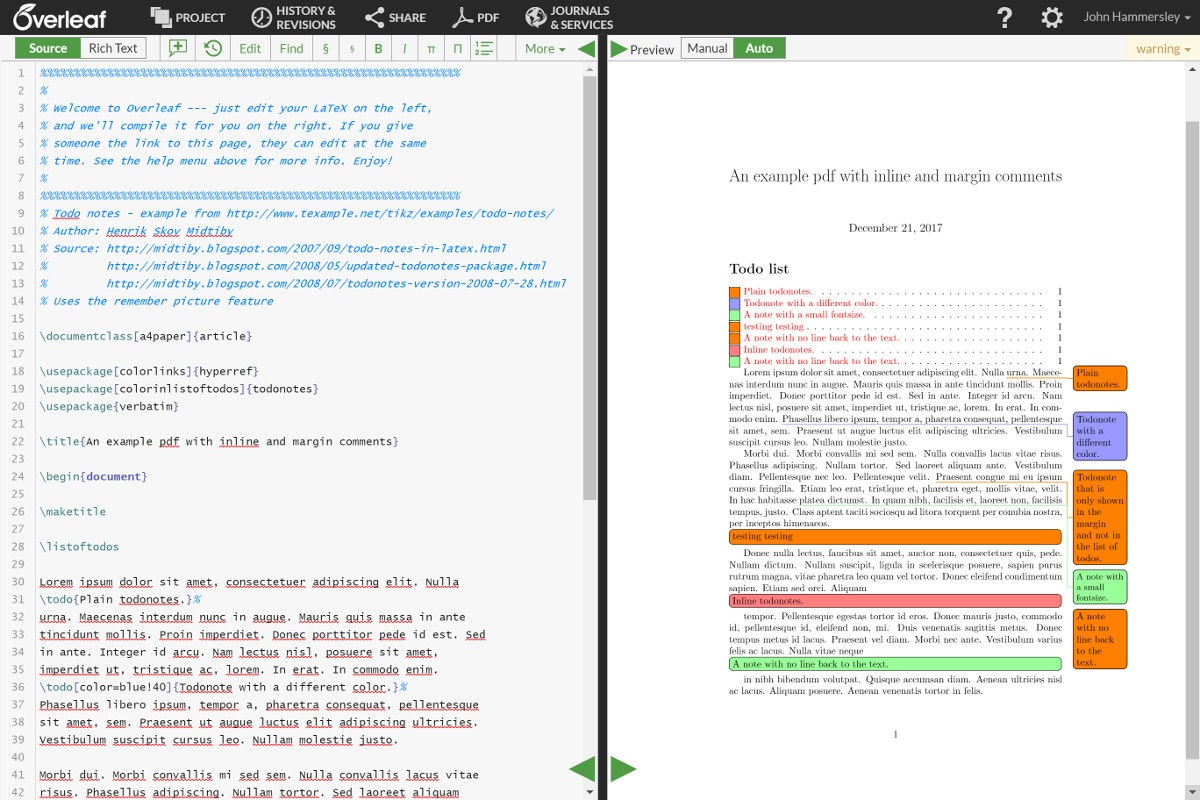This screenshot has width=1200, height=800.
Task: Apply bold with the B icon
Action: 377,47
